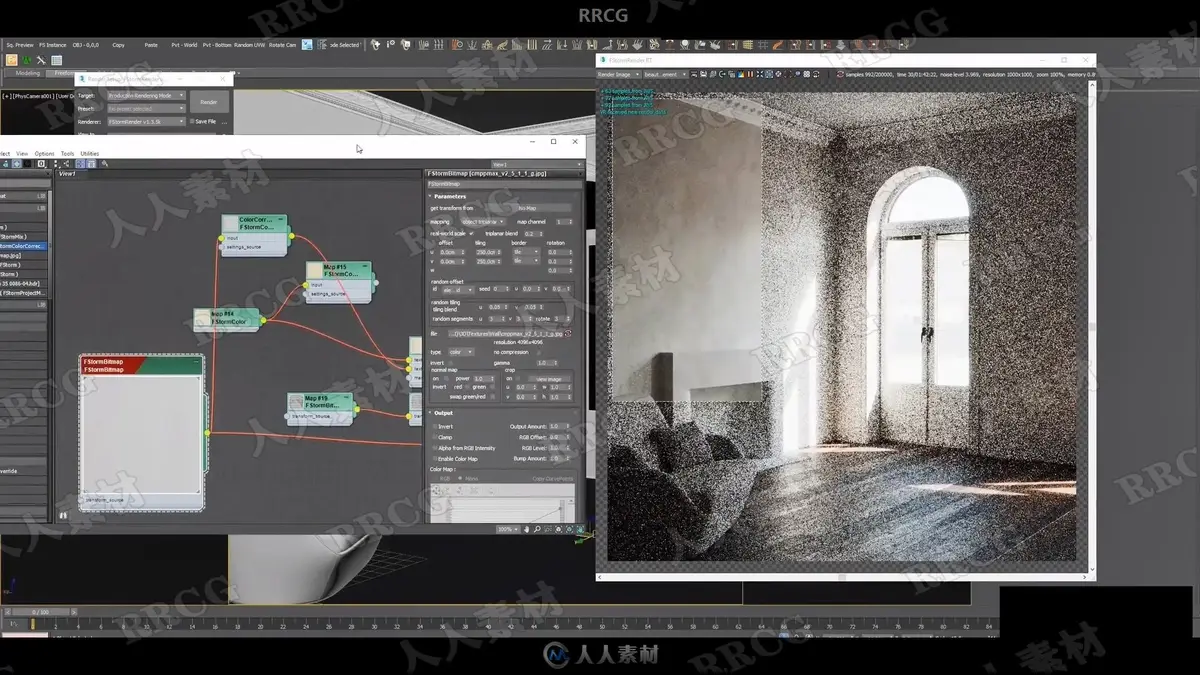1200x675 pixels.
Task: Click the blue checkbox icon beside Rotate Cam
Action: pyautogui.click(x=307, y=45)
